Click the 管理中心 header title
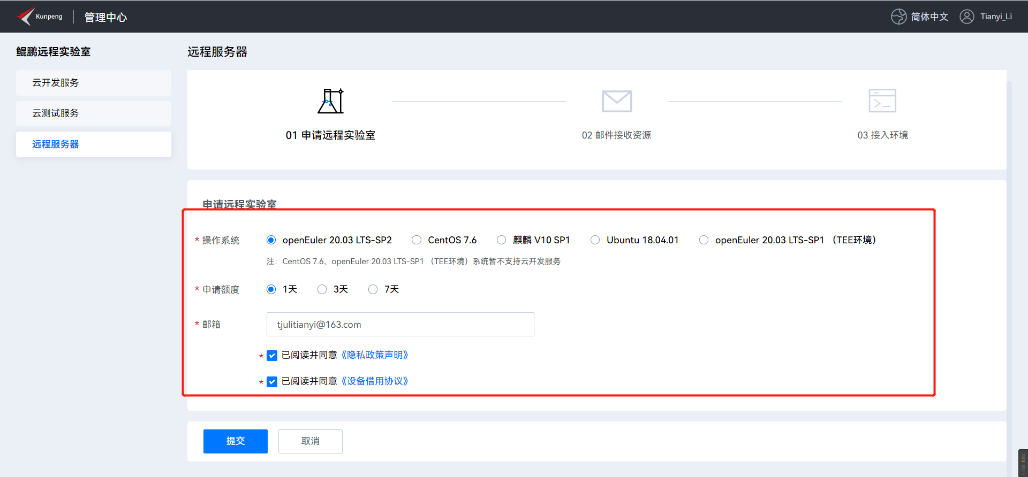 click(106, 17)
